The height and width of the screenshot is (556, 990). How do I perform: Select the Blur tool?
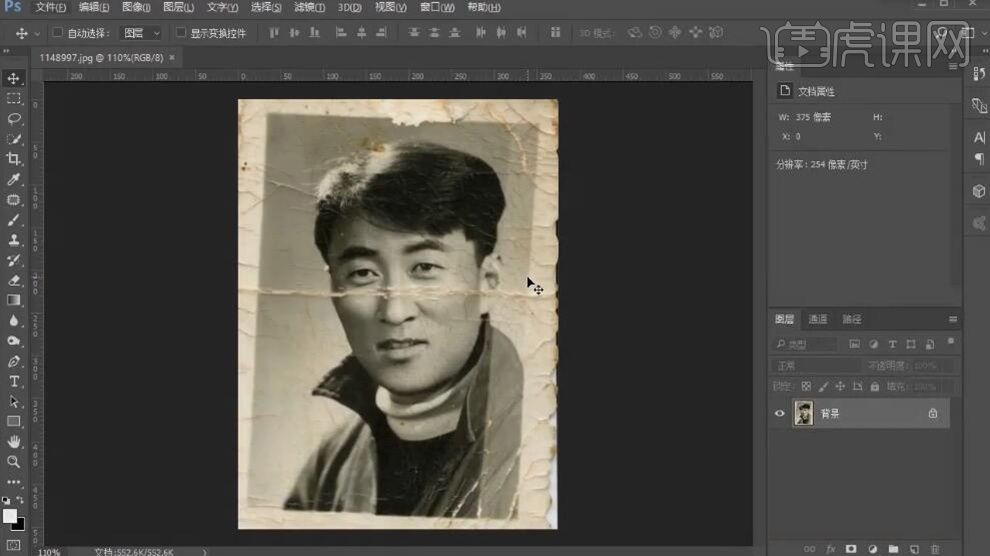[13, 321]
